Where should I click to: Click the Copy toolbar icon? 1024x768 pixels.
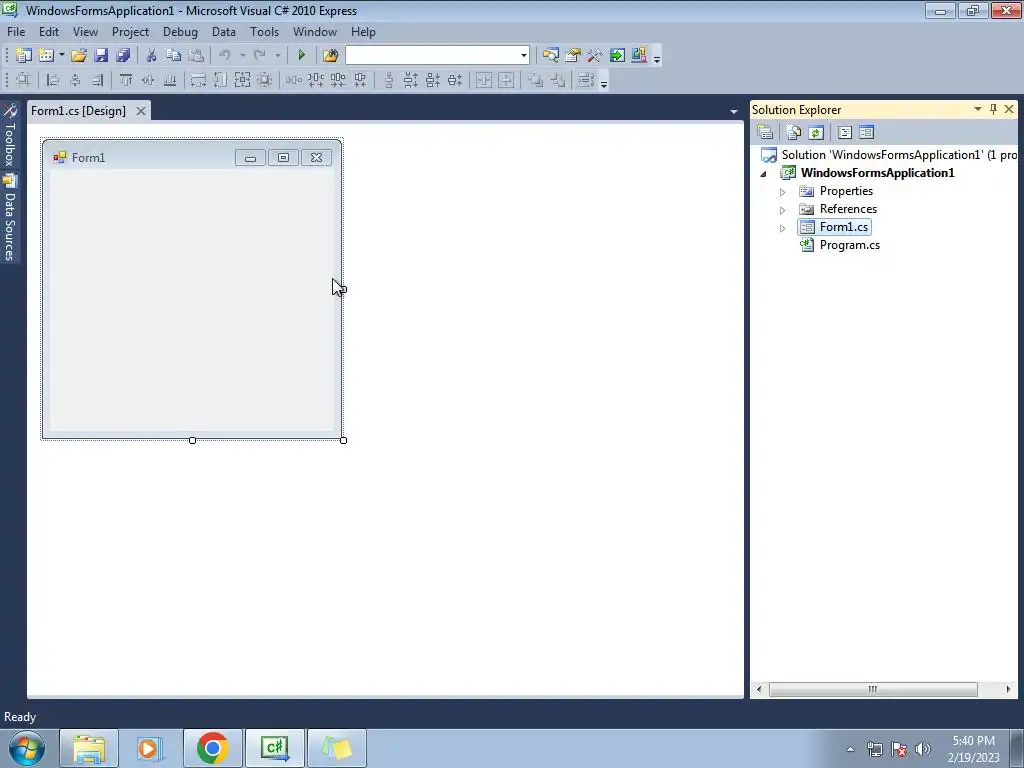coord(173,56)
